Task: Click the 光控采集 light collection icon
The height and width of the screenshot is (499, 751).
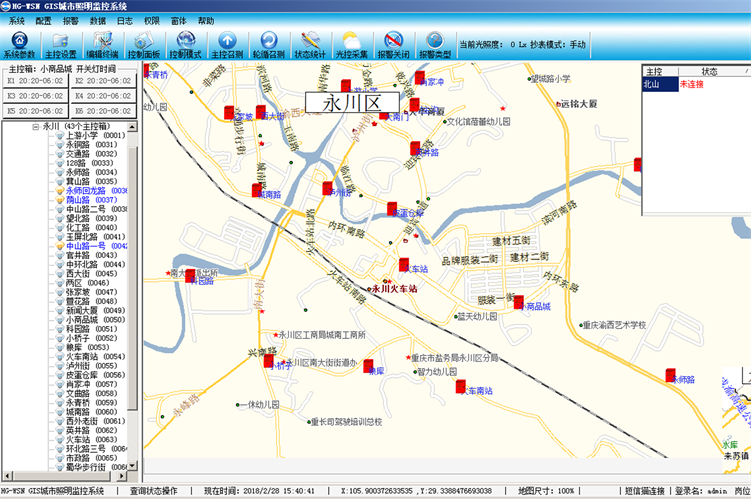Action: coord(351,44)
